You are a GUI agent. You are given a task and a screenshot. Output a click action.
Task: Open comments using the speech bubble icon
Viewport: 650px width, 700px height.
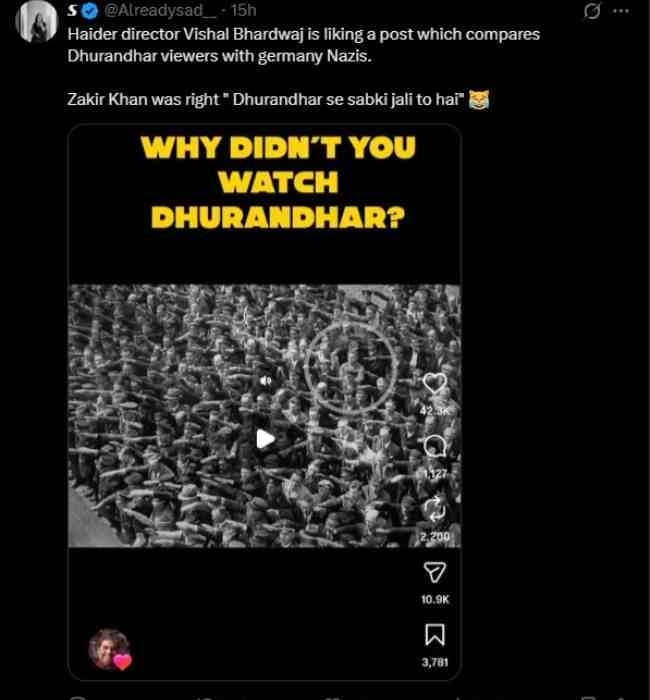(435, 446)
